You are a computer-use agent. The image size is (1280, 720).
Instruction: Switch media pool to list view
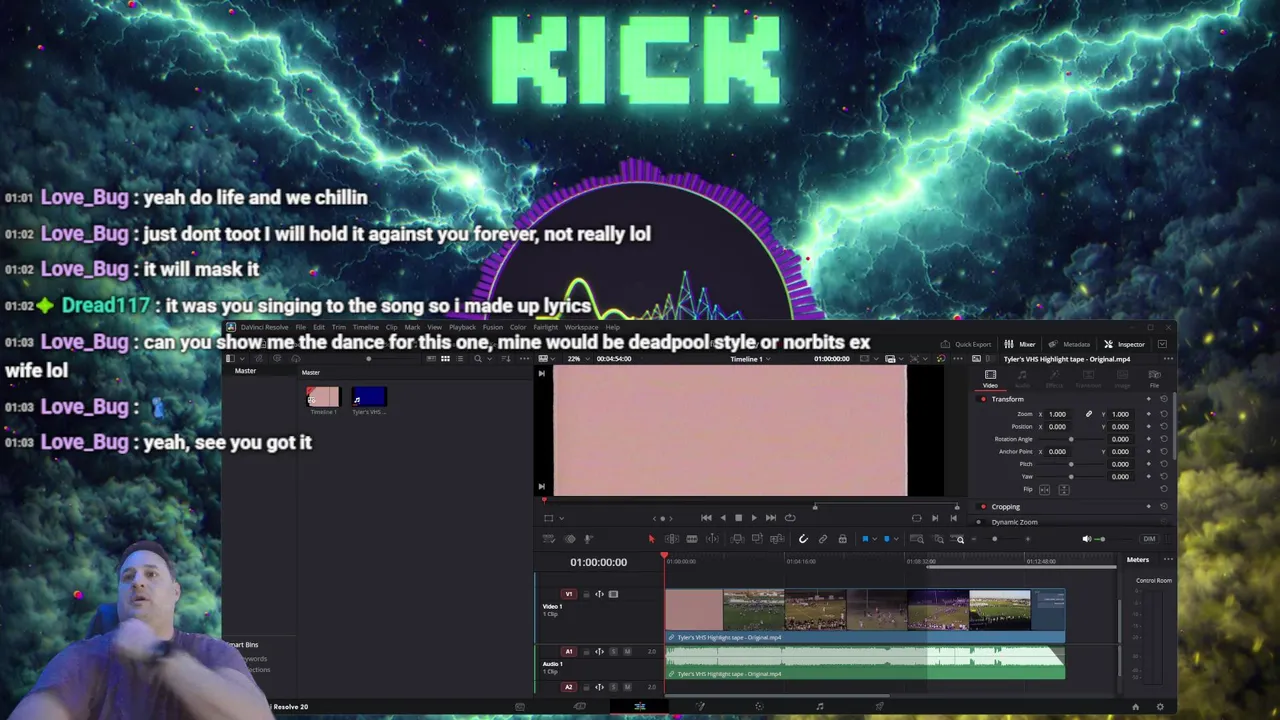coord(460,358)
